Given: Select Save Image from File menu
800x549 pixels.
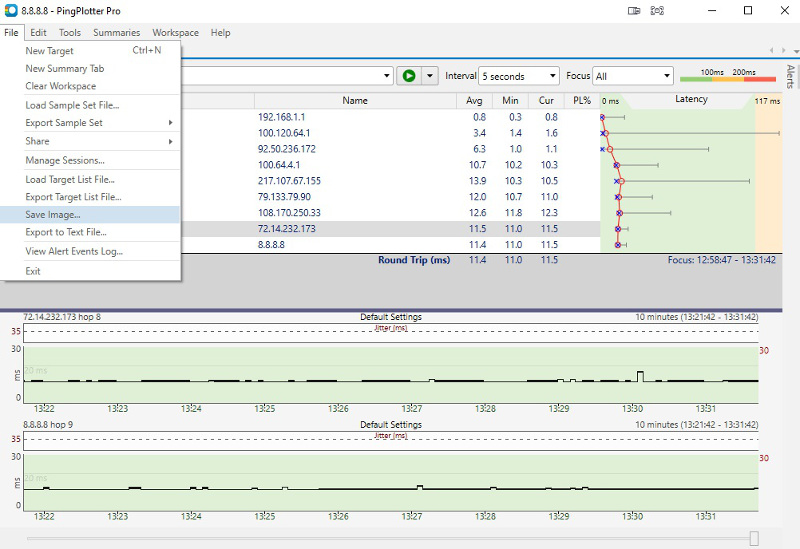Looking at the screenshot, I should (53, 215).
